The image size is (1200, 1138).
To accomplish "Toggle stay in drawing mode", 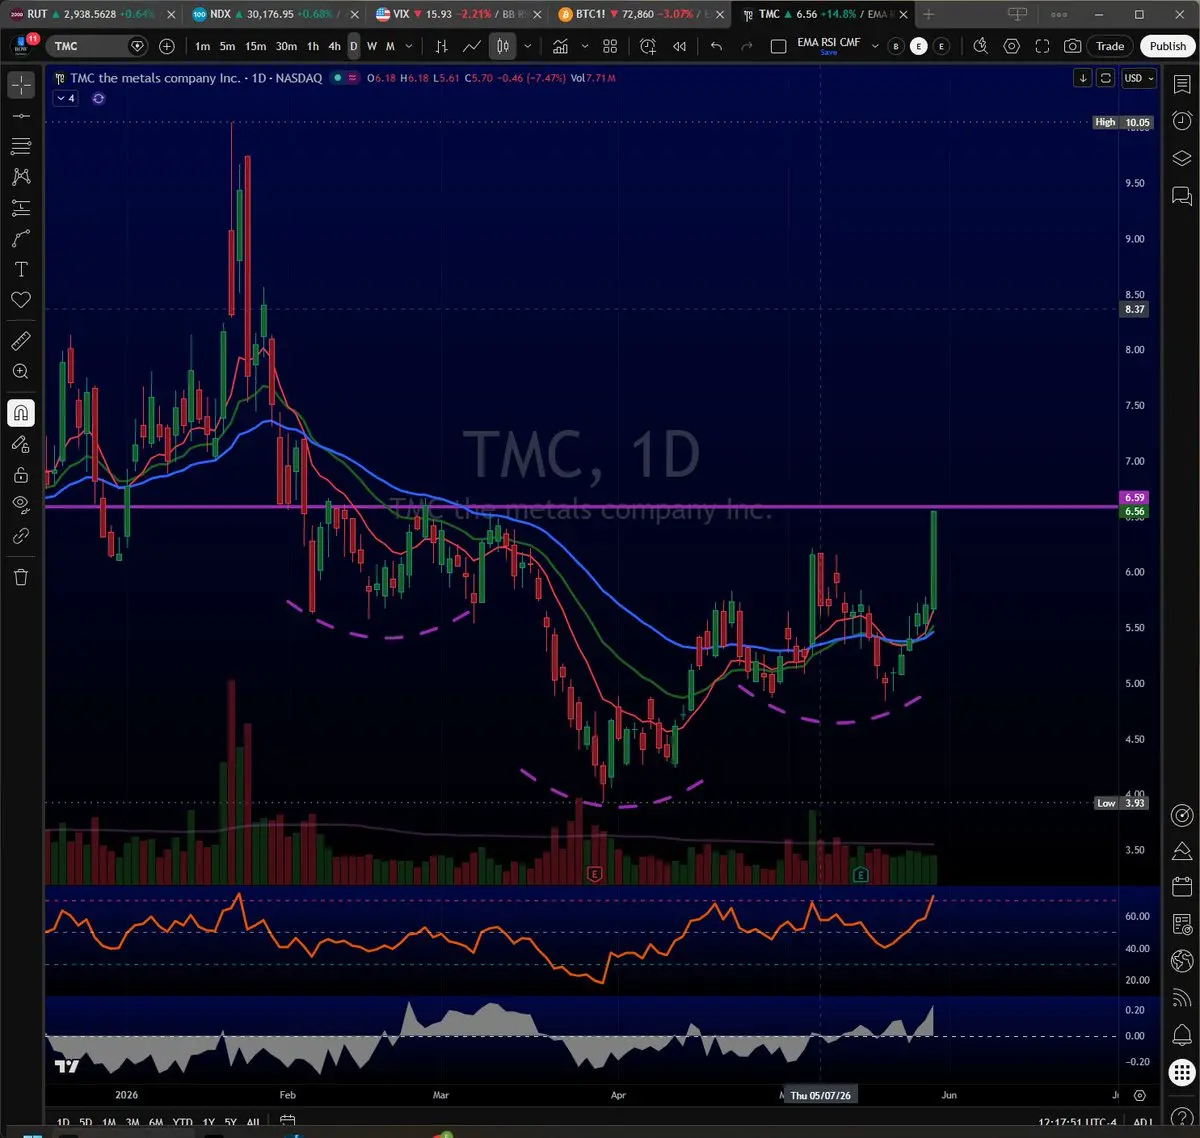I will click(x=21, y=444).
